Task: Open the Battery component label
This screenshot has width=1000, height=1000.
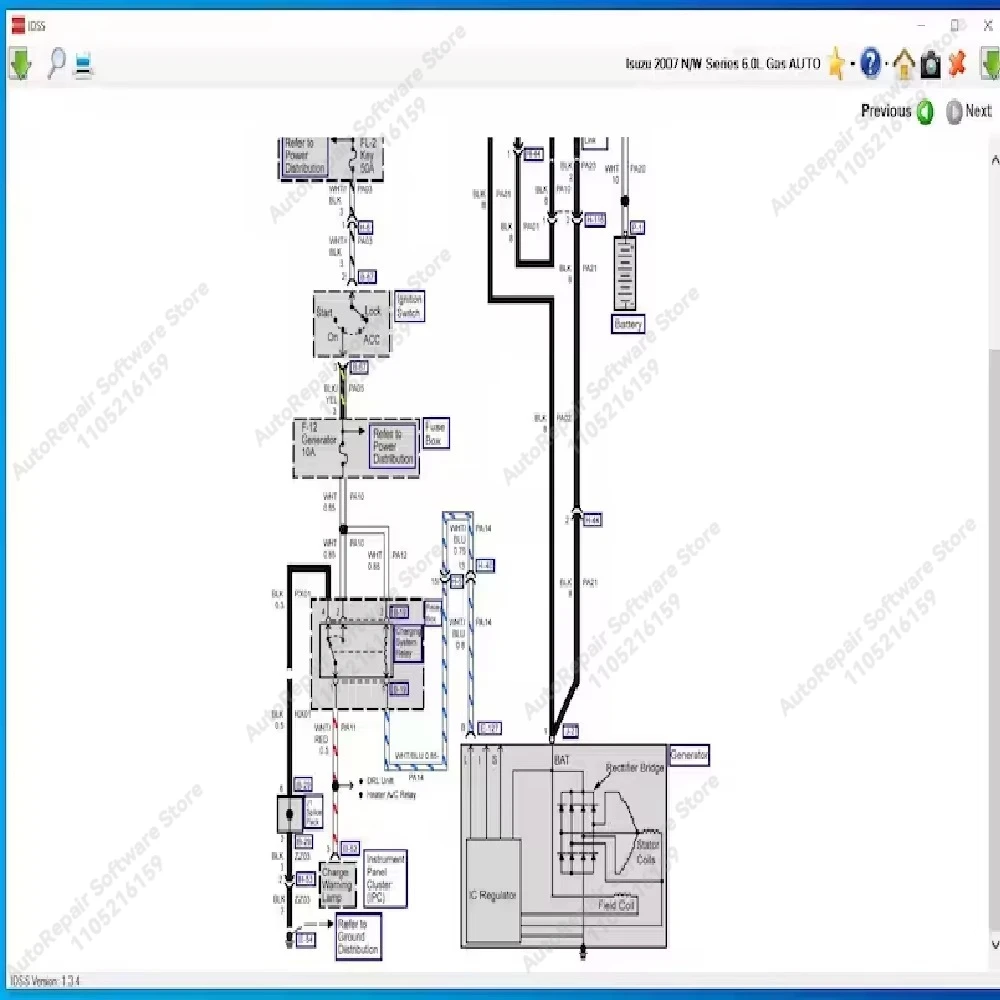Action: (x=628, y=324)
